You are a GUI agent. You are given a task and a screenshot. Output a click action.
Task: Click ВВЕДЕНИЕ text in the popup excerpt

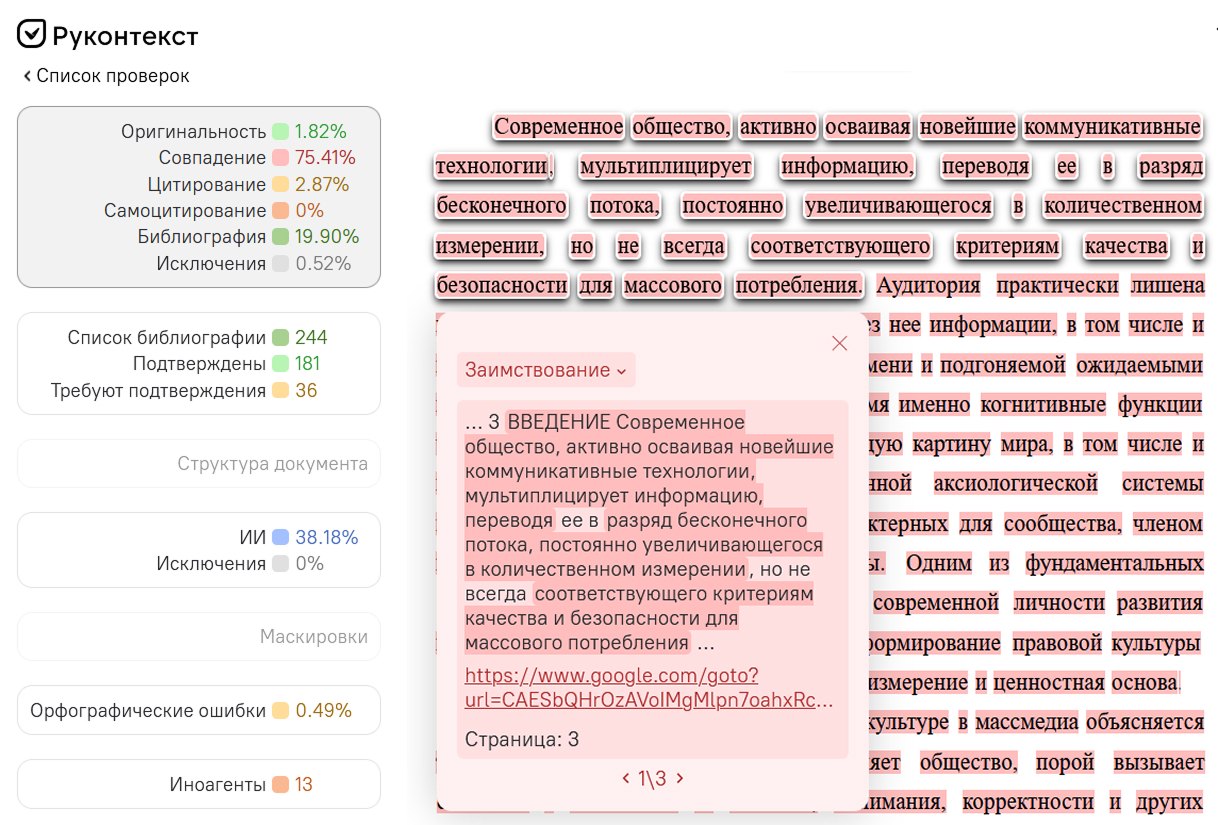559,422
